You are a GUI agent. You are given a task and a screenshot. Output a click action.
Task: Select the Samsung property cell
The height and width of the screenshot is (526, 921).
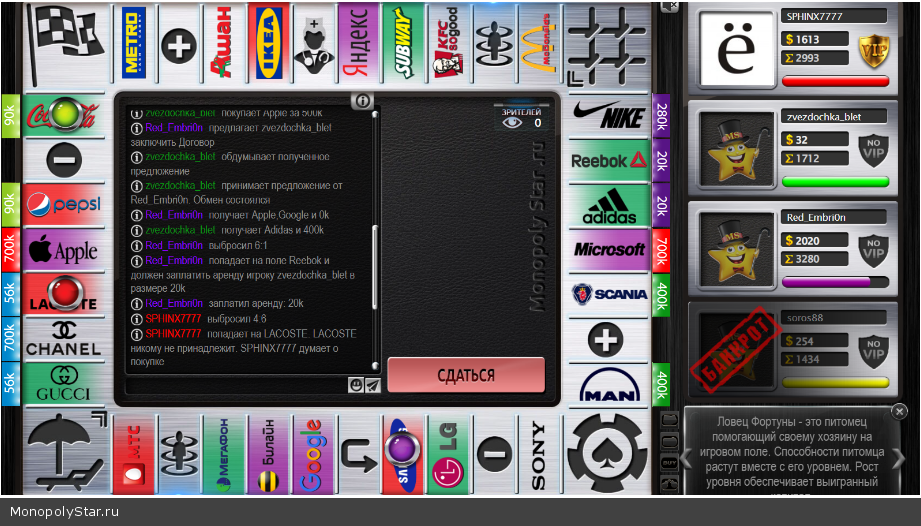tap(403, 454)
